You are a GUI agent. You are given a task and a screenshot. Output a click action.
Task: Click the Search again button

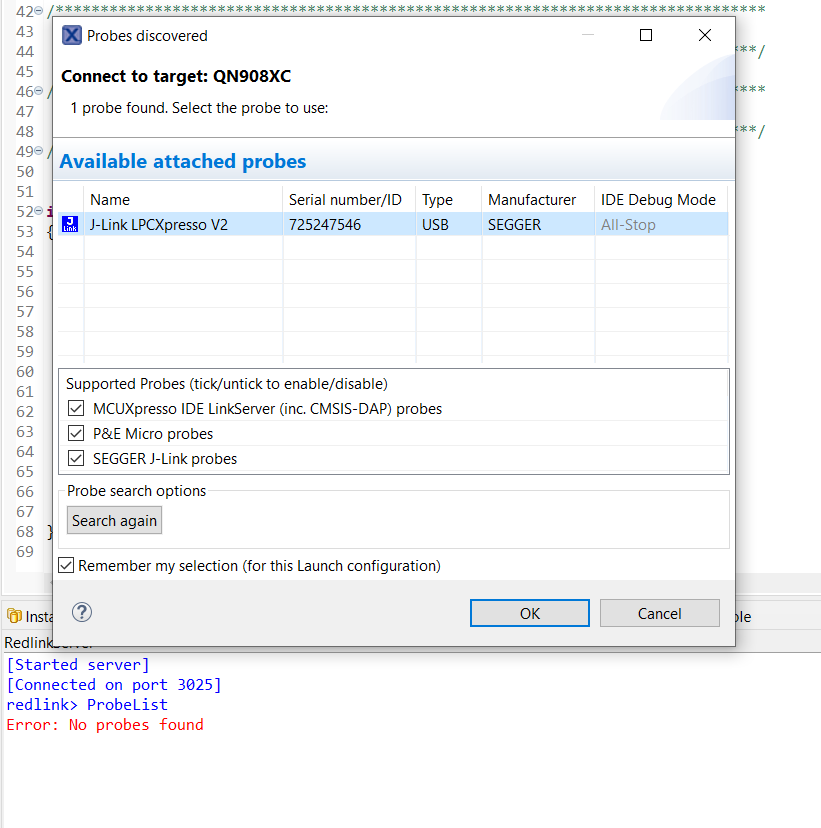[115, 521]
